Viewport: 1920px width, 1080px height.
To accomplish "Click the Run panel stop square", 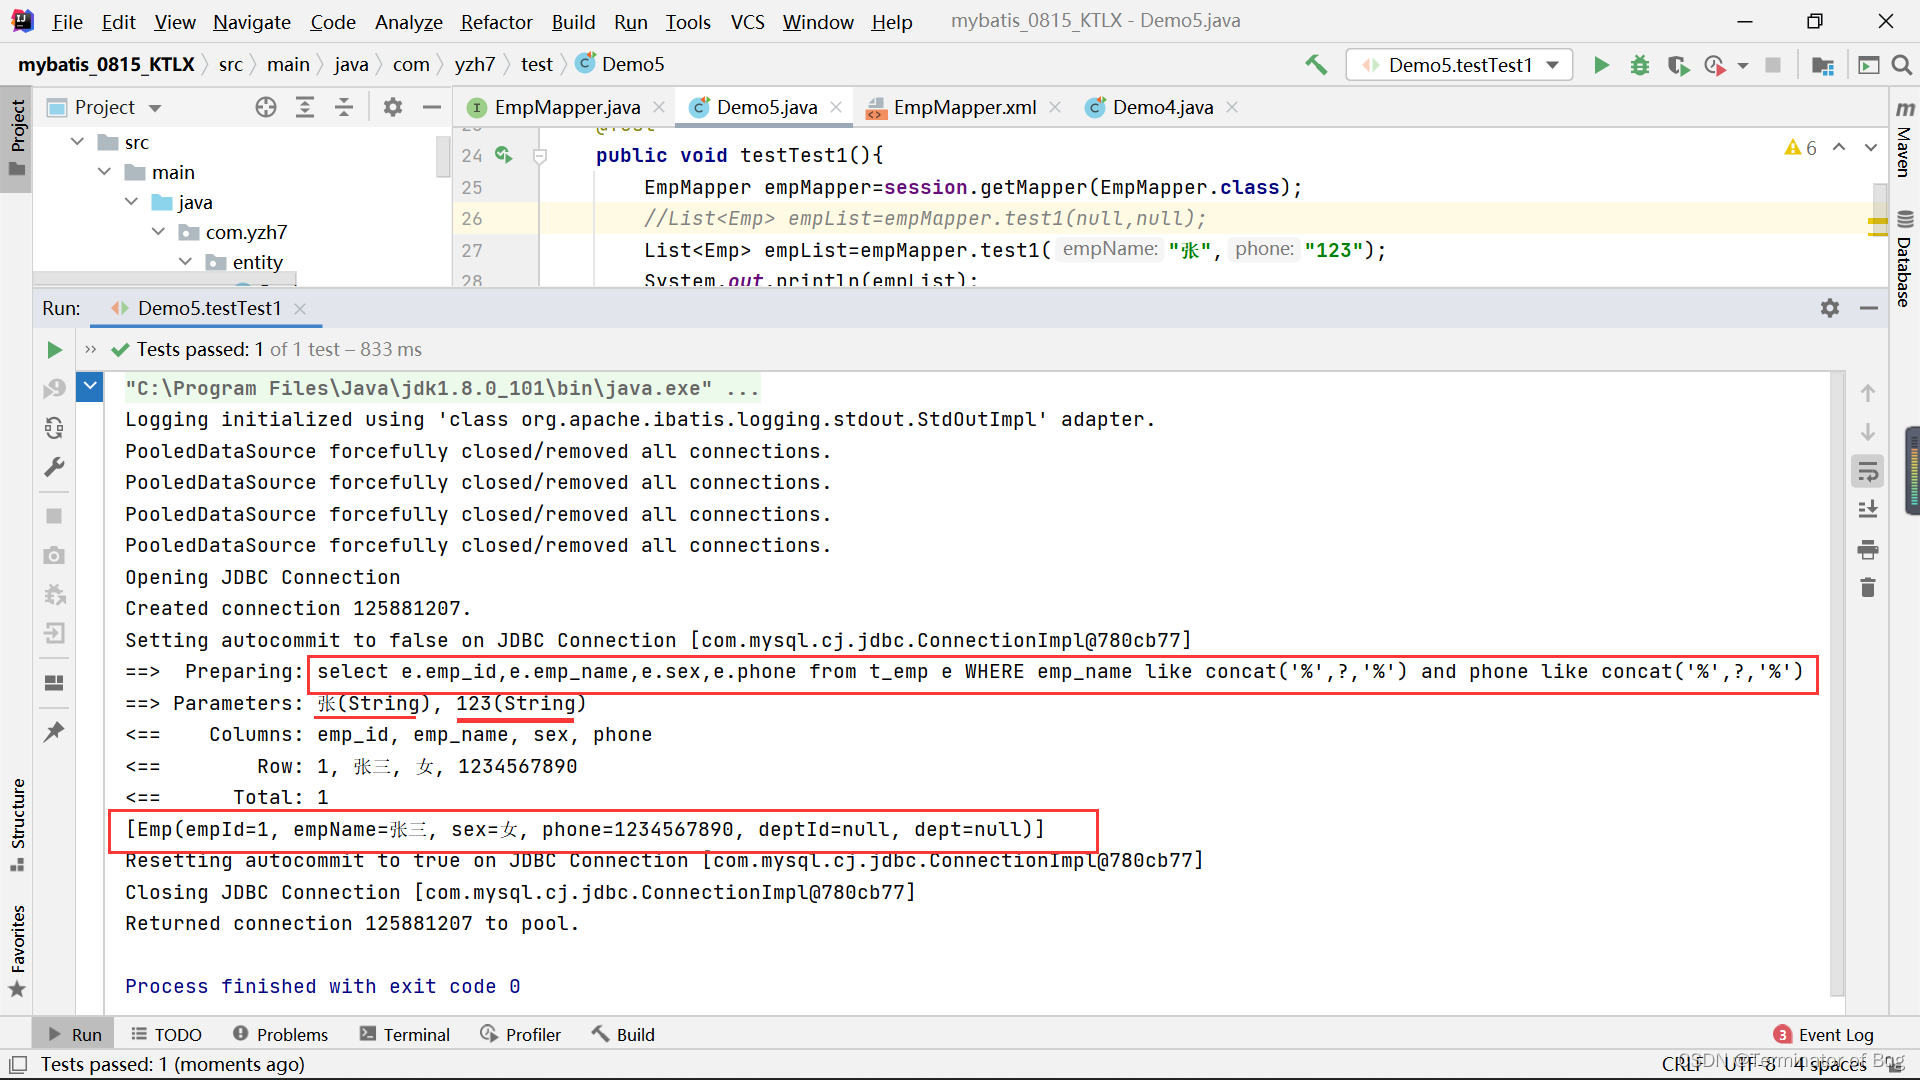I will [x=54, y=516].
